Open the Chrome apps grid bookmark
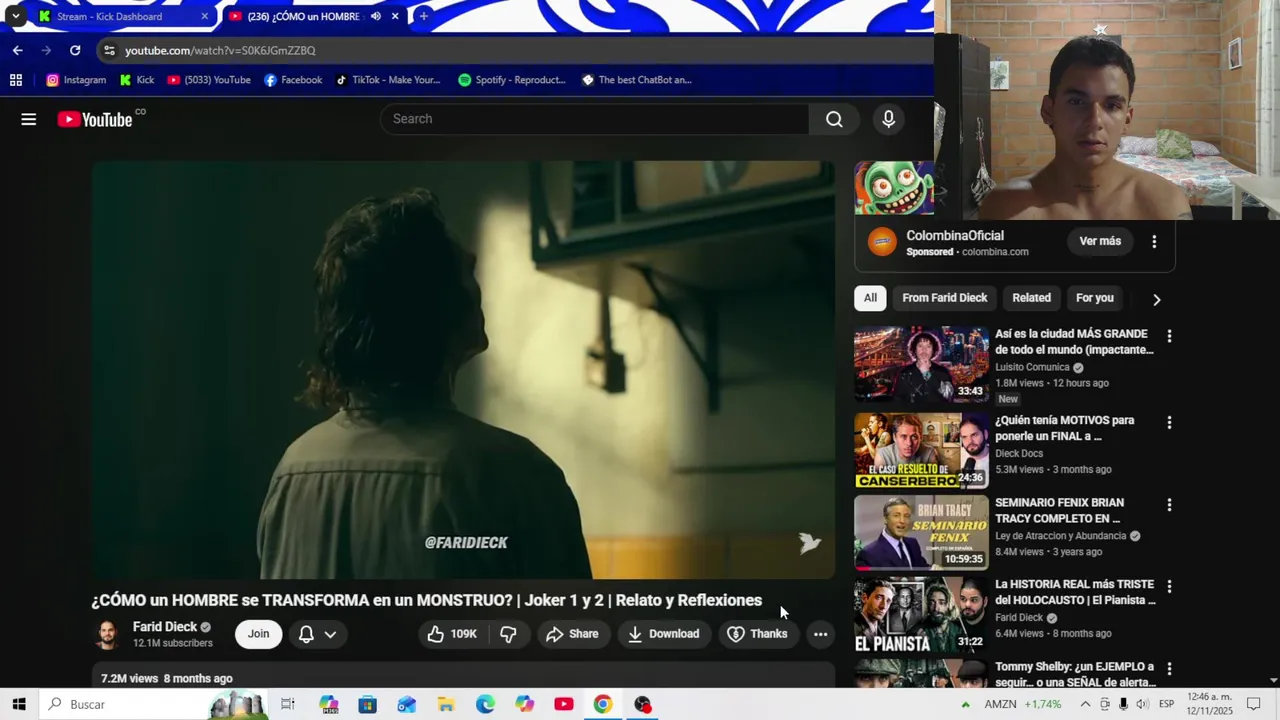Viewport: 1280px width, 720px height. [16, 80]
